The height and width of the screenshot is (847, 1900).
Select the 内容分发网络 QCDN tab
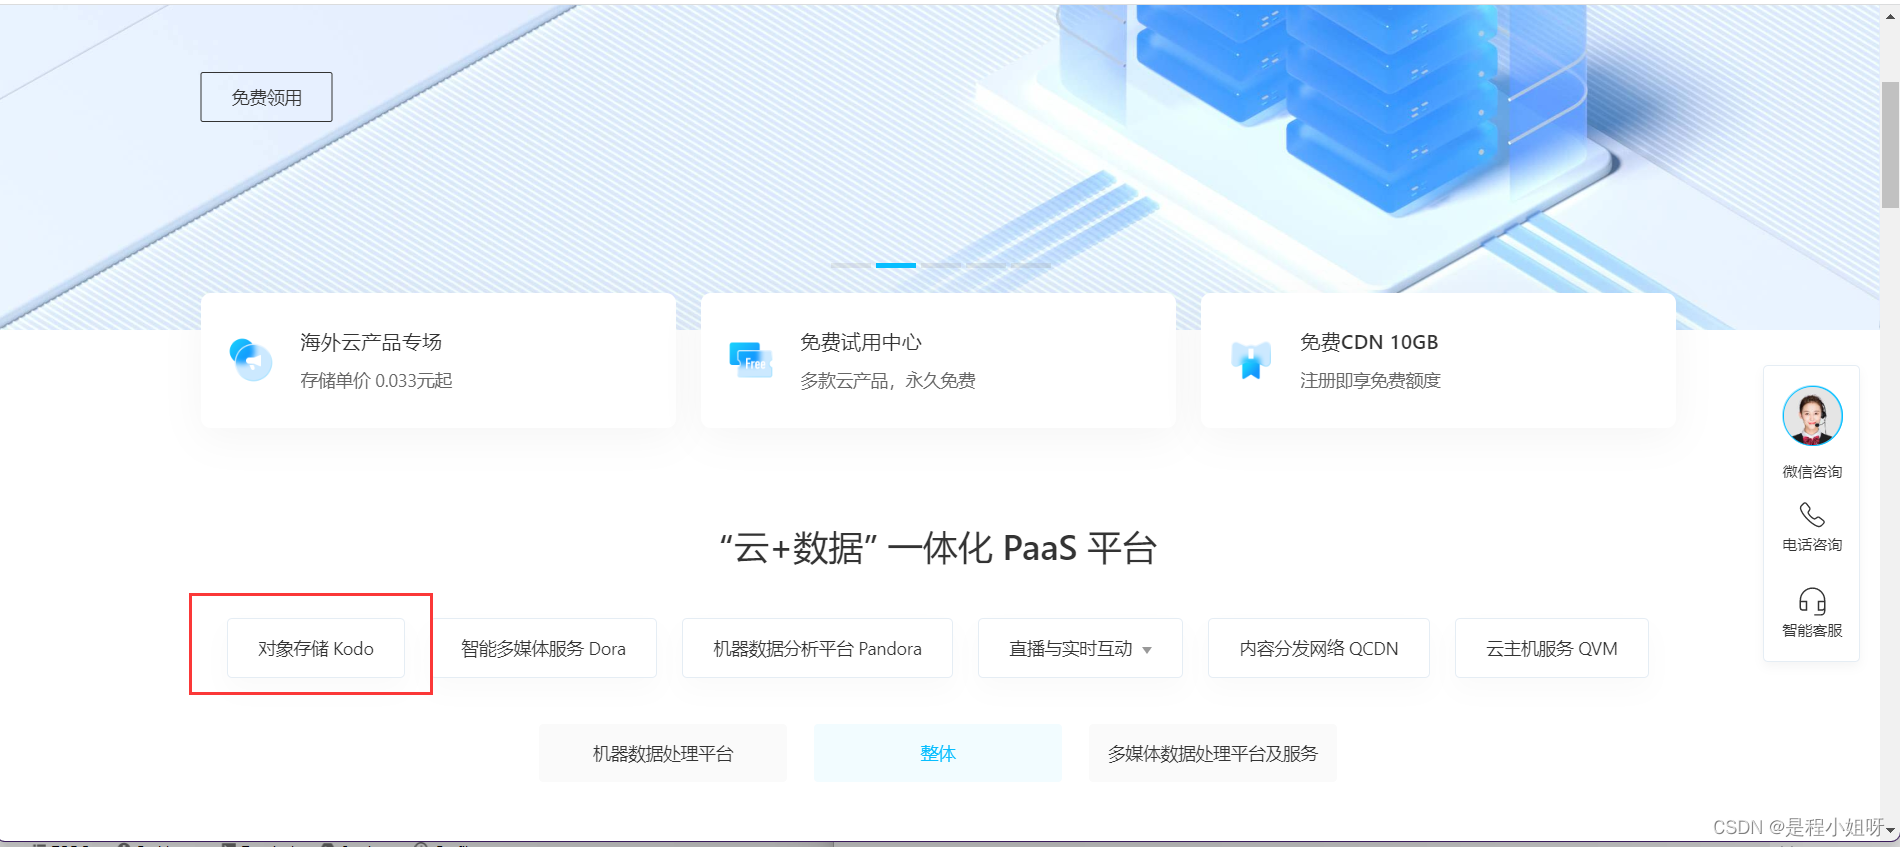[1319, 648]
